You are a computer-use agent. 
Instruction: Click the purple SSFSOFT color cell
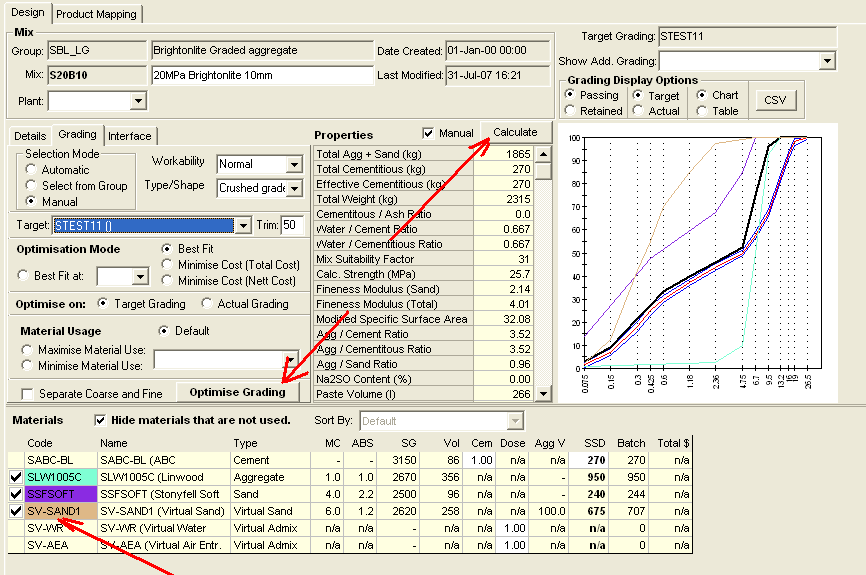tap(61, 494)
